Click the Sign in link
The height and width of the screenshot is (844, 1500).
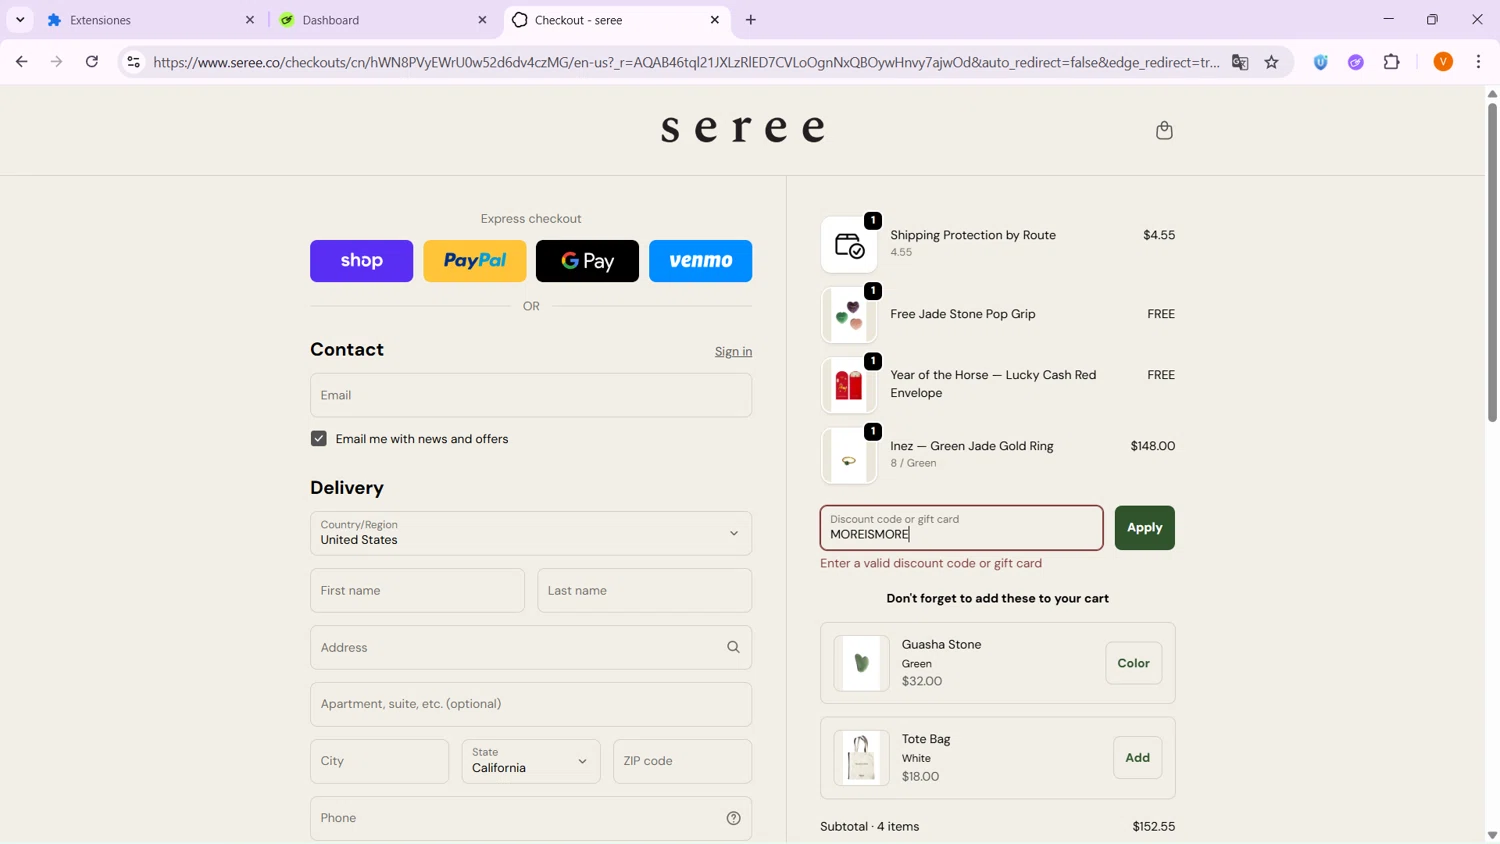(x=733, y=352)
